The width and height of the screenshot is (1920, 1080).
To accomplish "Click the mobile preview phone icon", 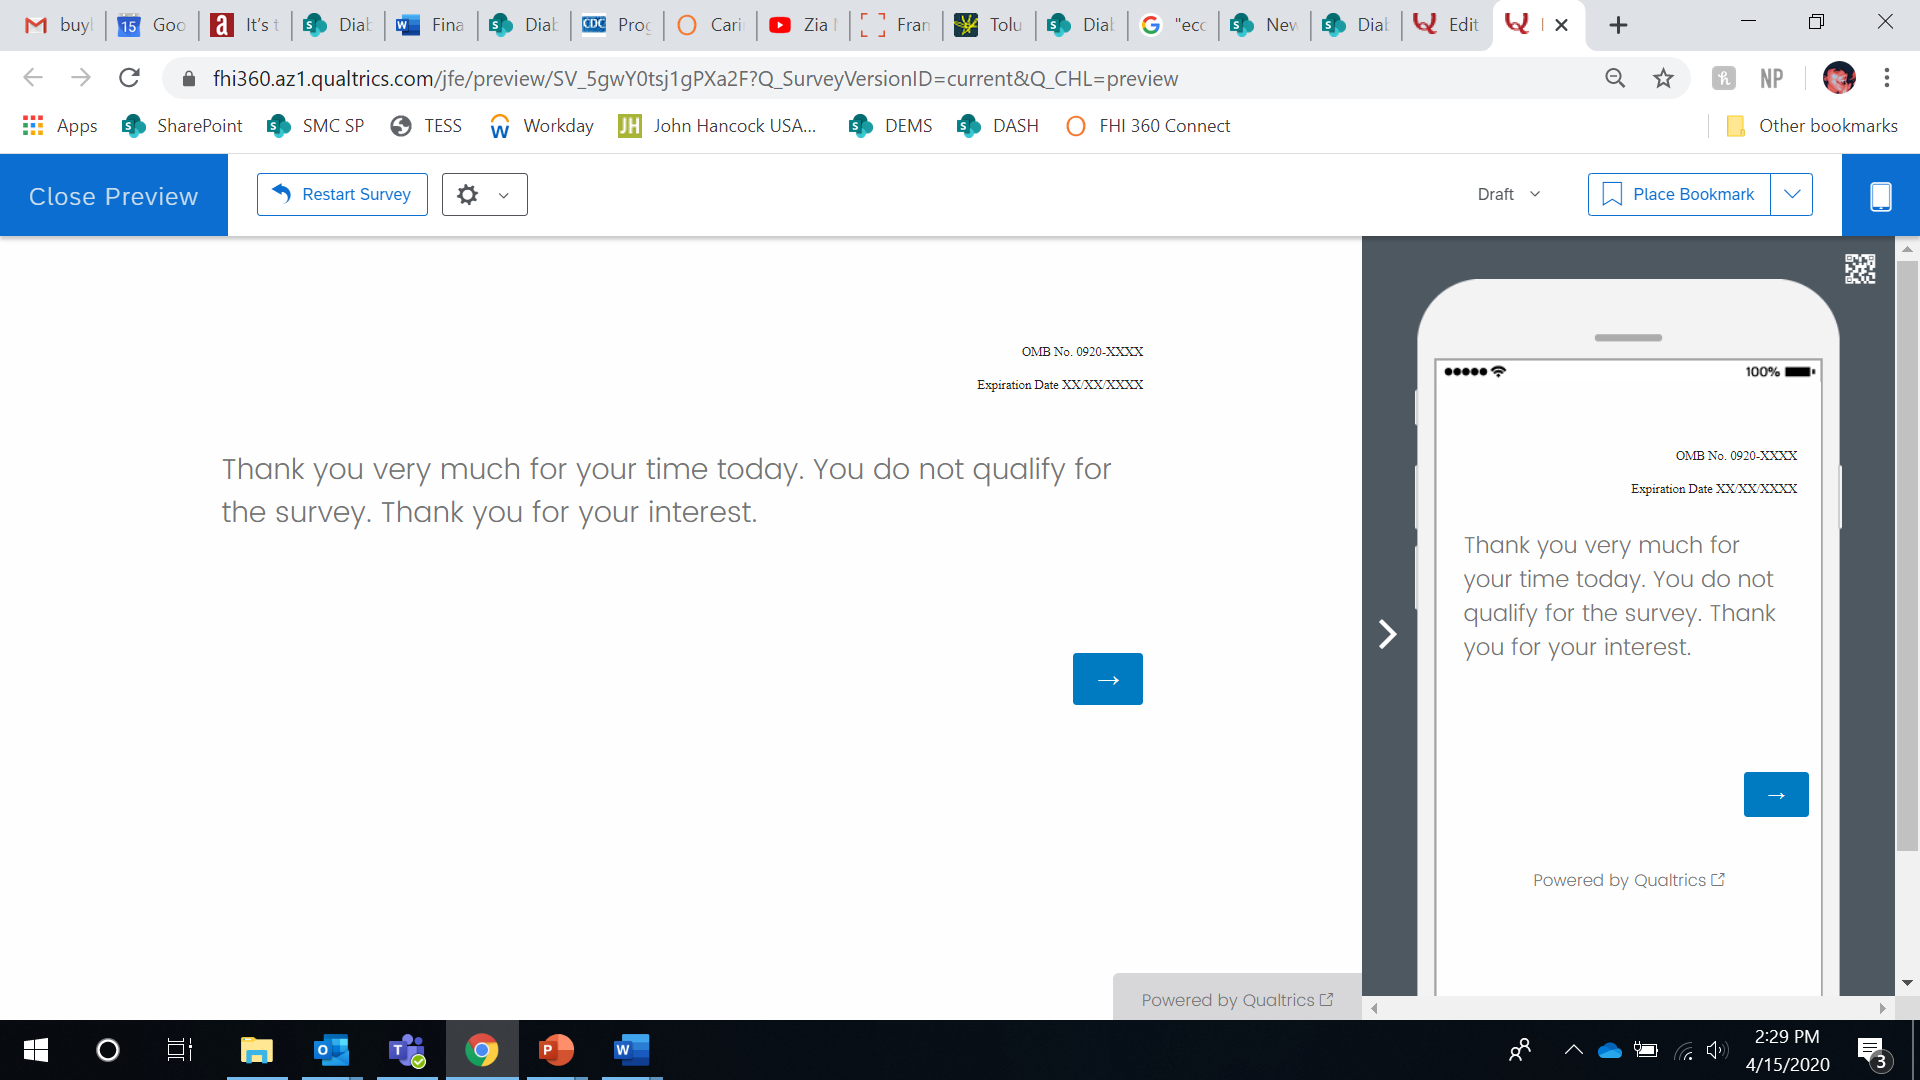I will 1880,196.
